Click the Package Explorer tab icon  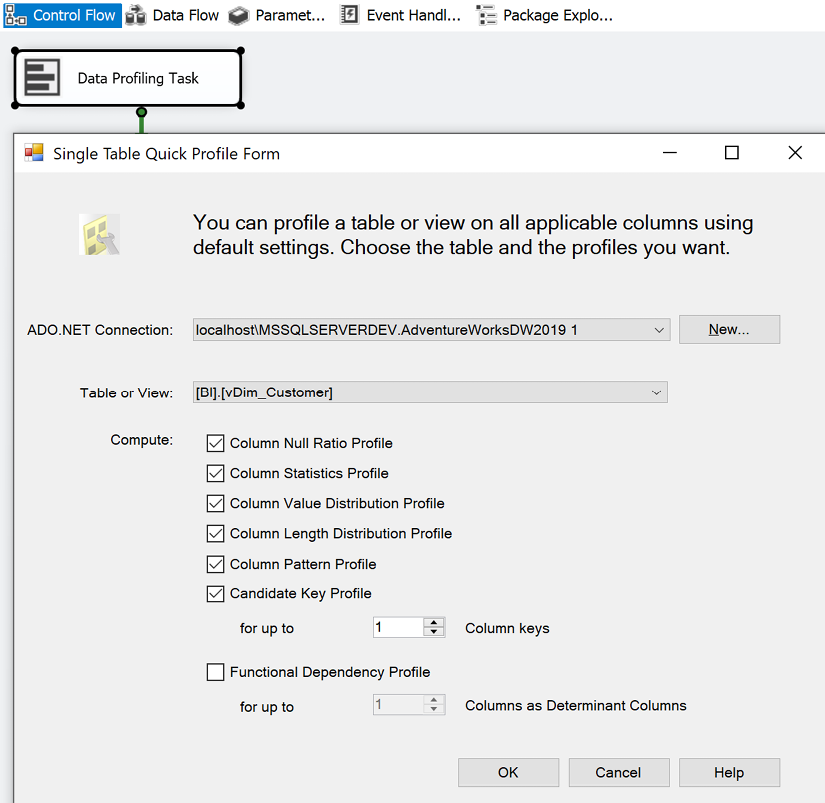click(x=486, y=15)
